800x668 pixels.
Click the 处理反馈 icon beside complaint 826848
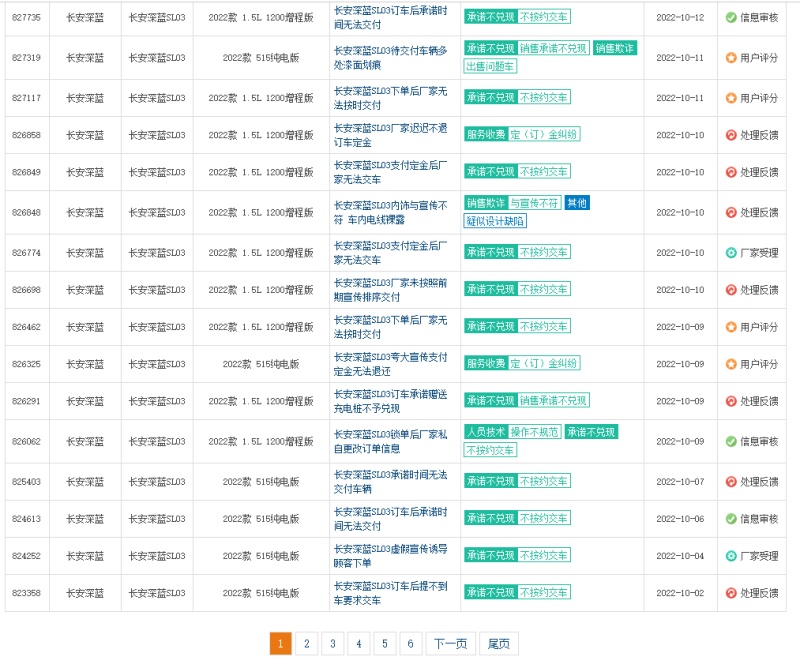pos(731,212)
